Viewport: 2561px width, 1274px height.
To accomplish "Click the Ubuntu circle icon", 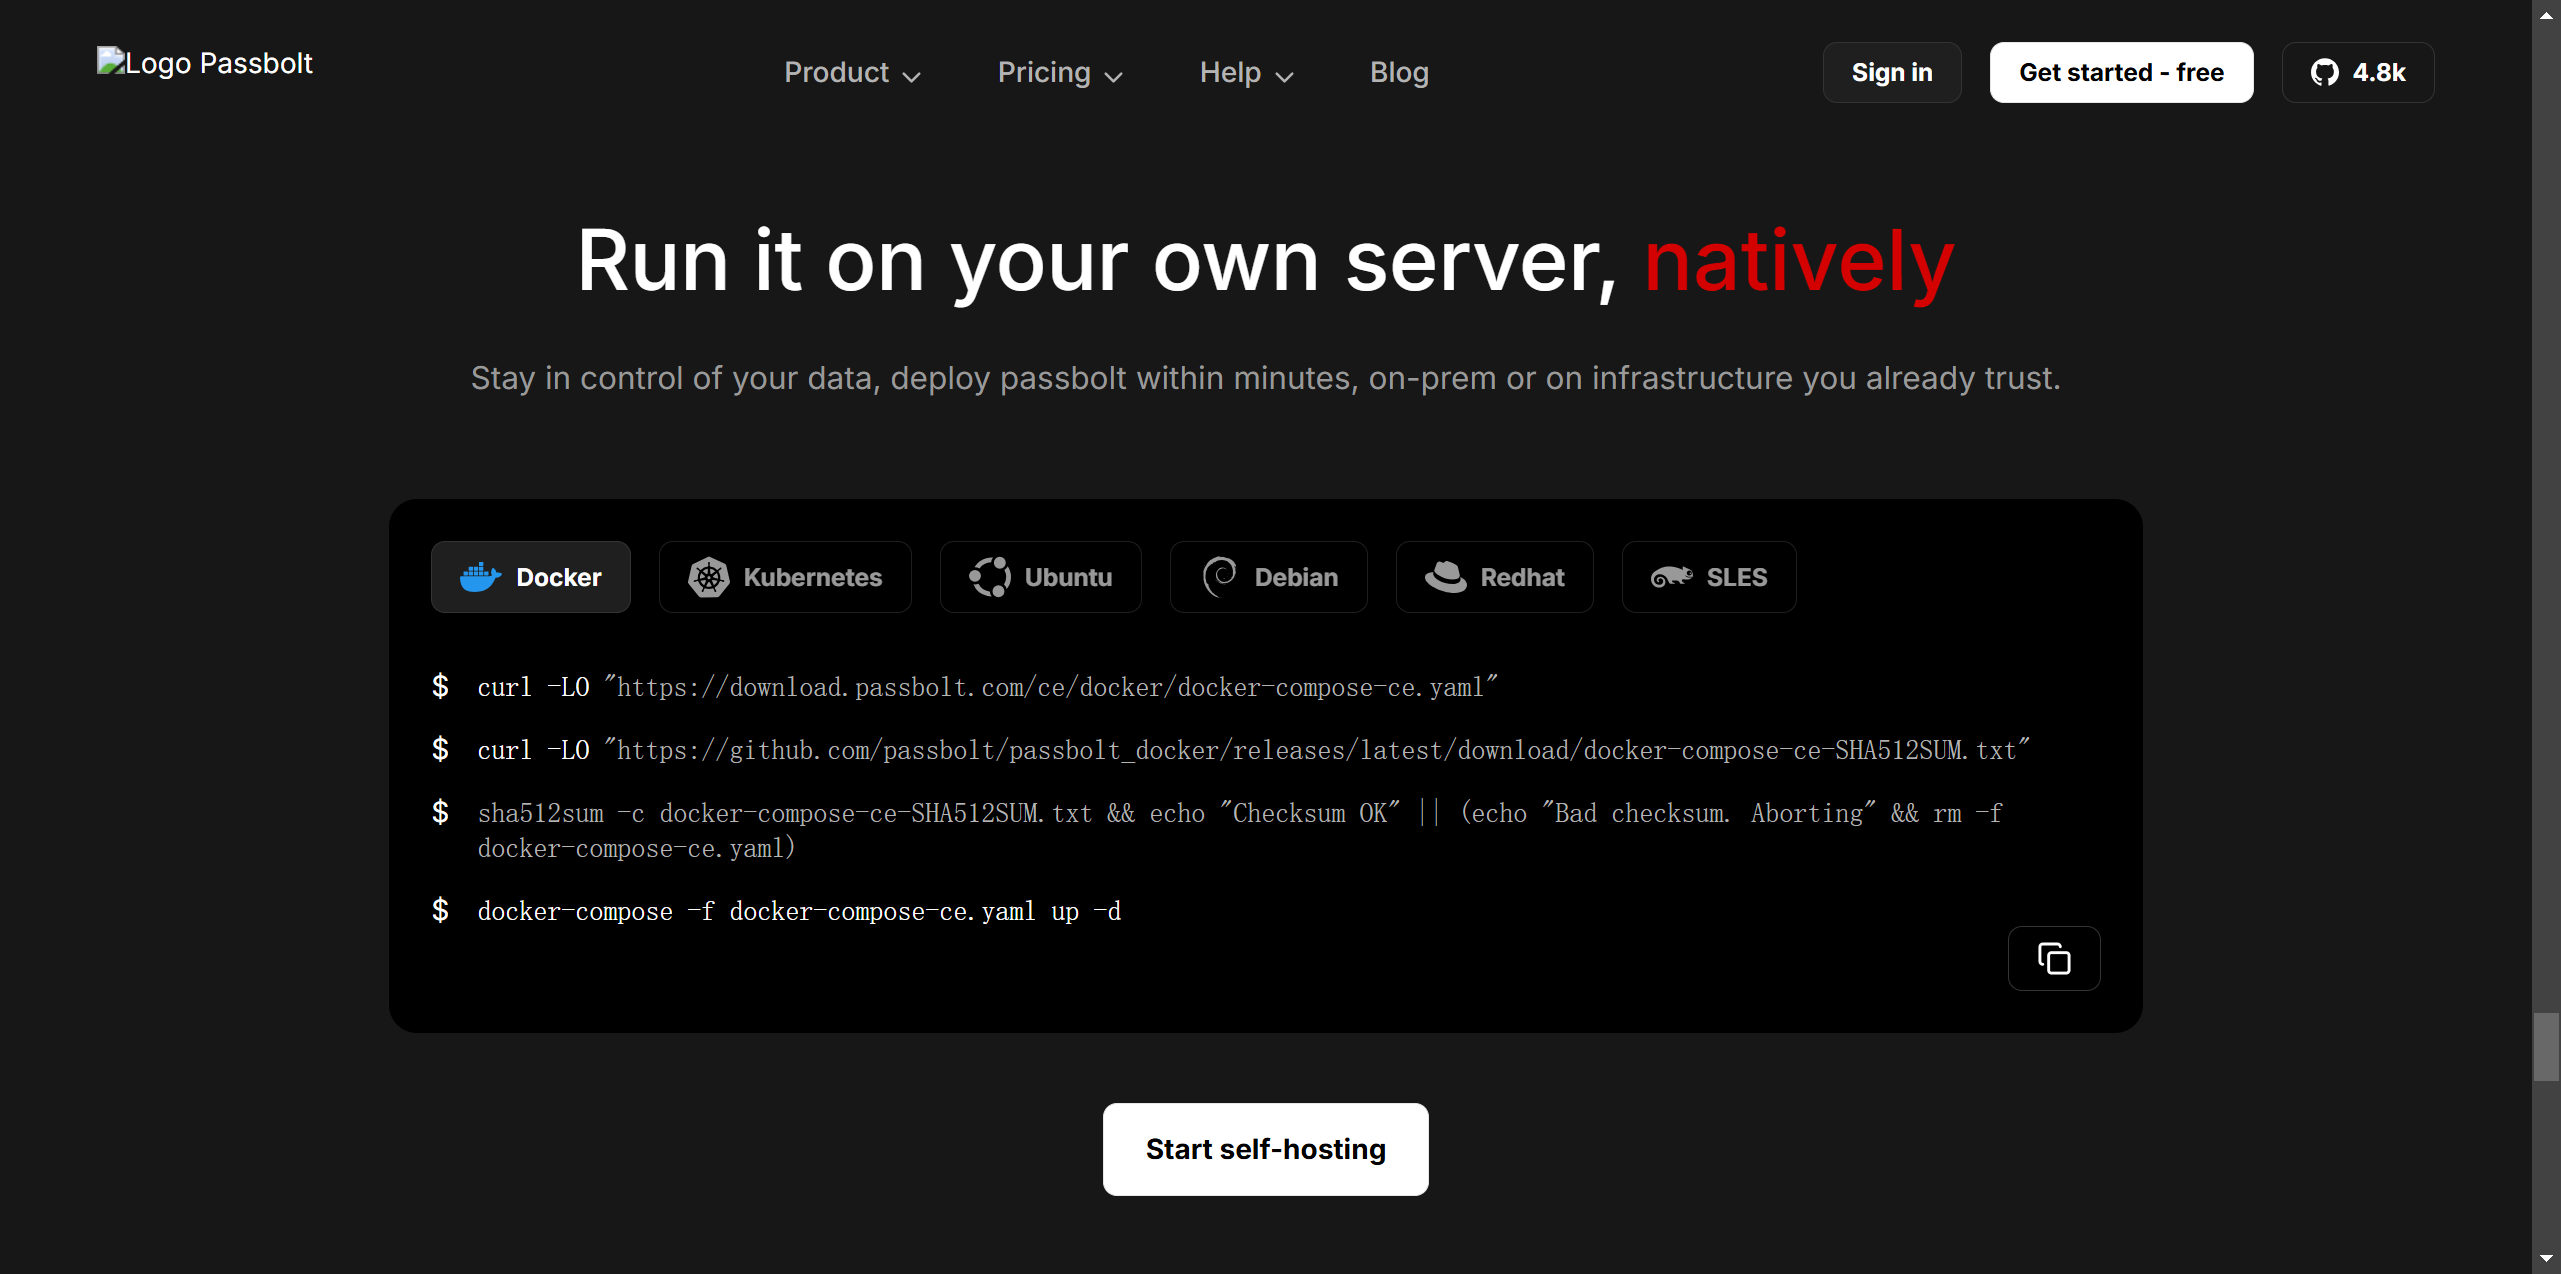I will point(989,577).
